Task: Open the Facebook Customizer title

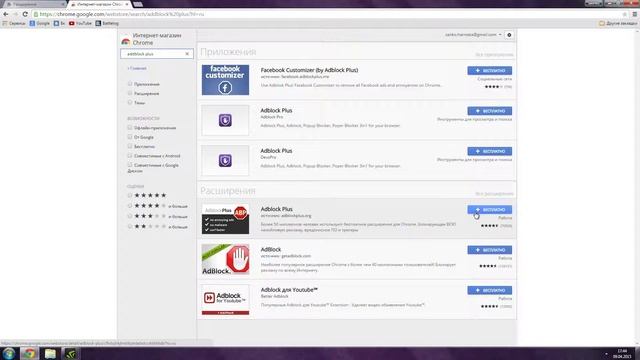Action: point(309,70)
